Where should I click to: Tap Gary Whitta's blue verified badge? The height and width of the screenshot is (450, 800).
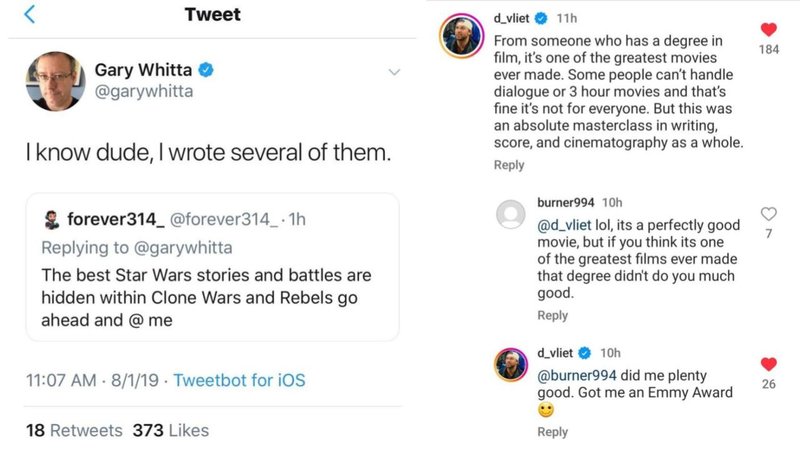(206, 70)
